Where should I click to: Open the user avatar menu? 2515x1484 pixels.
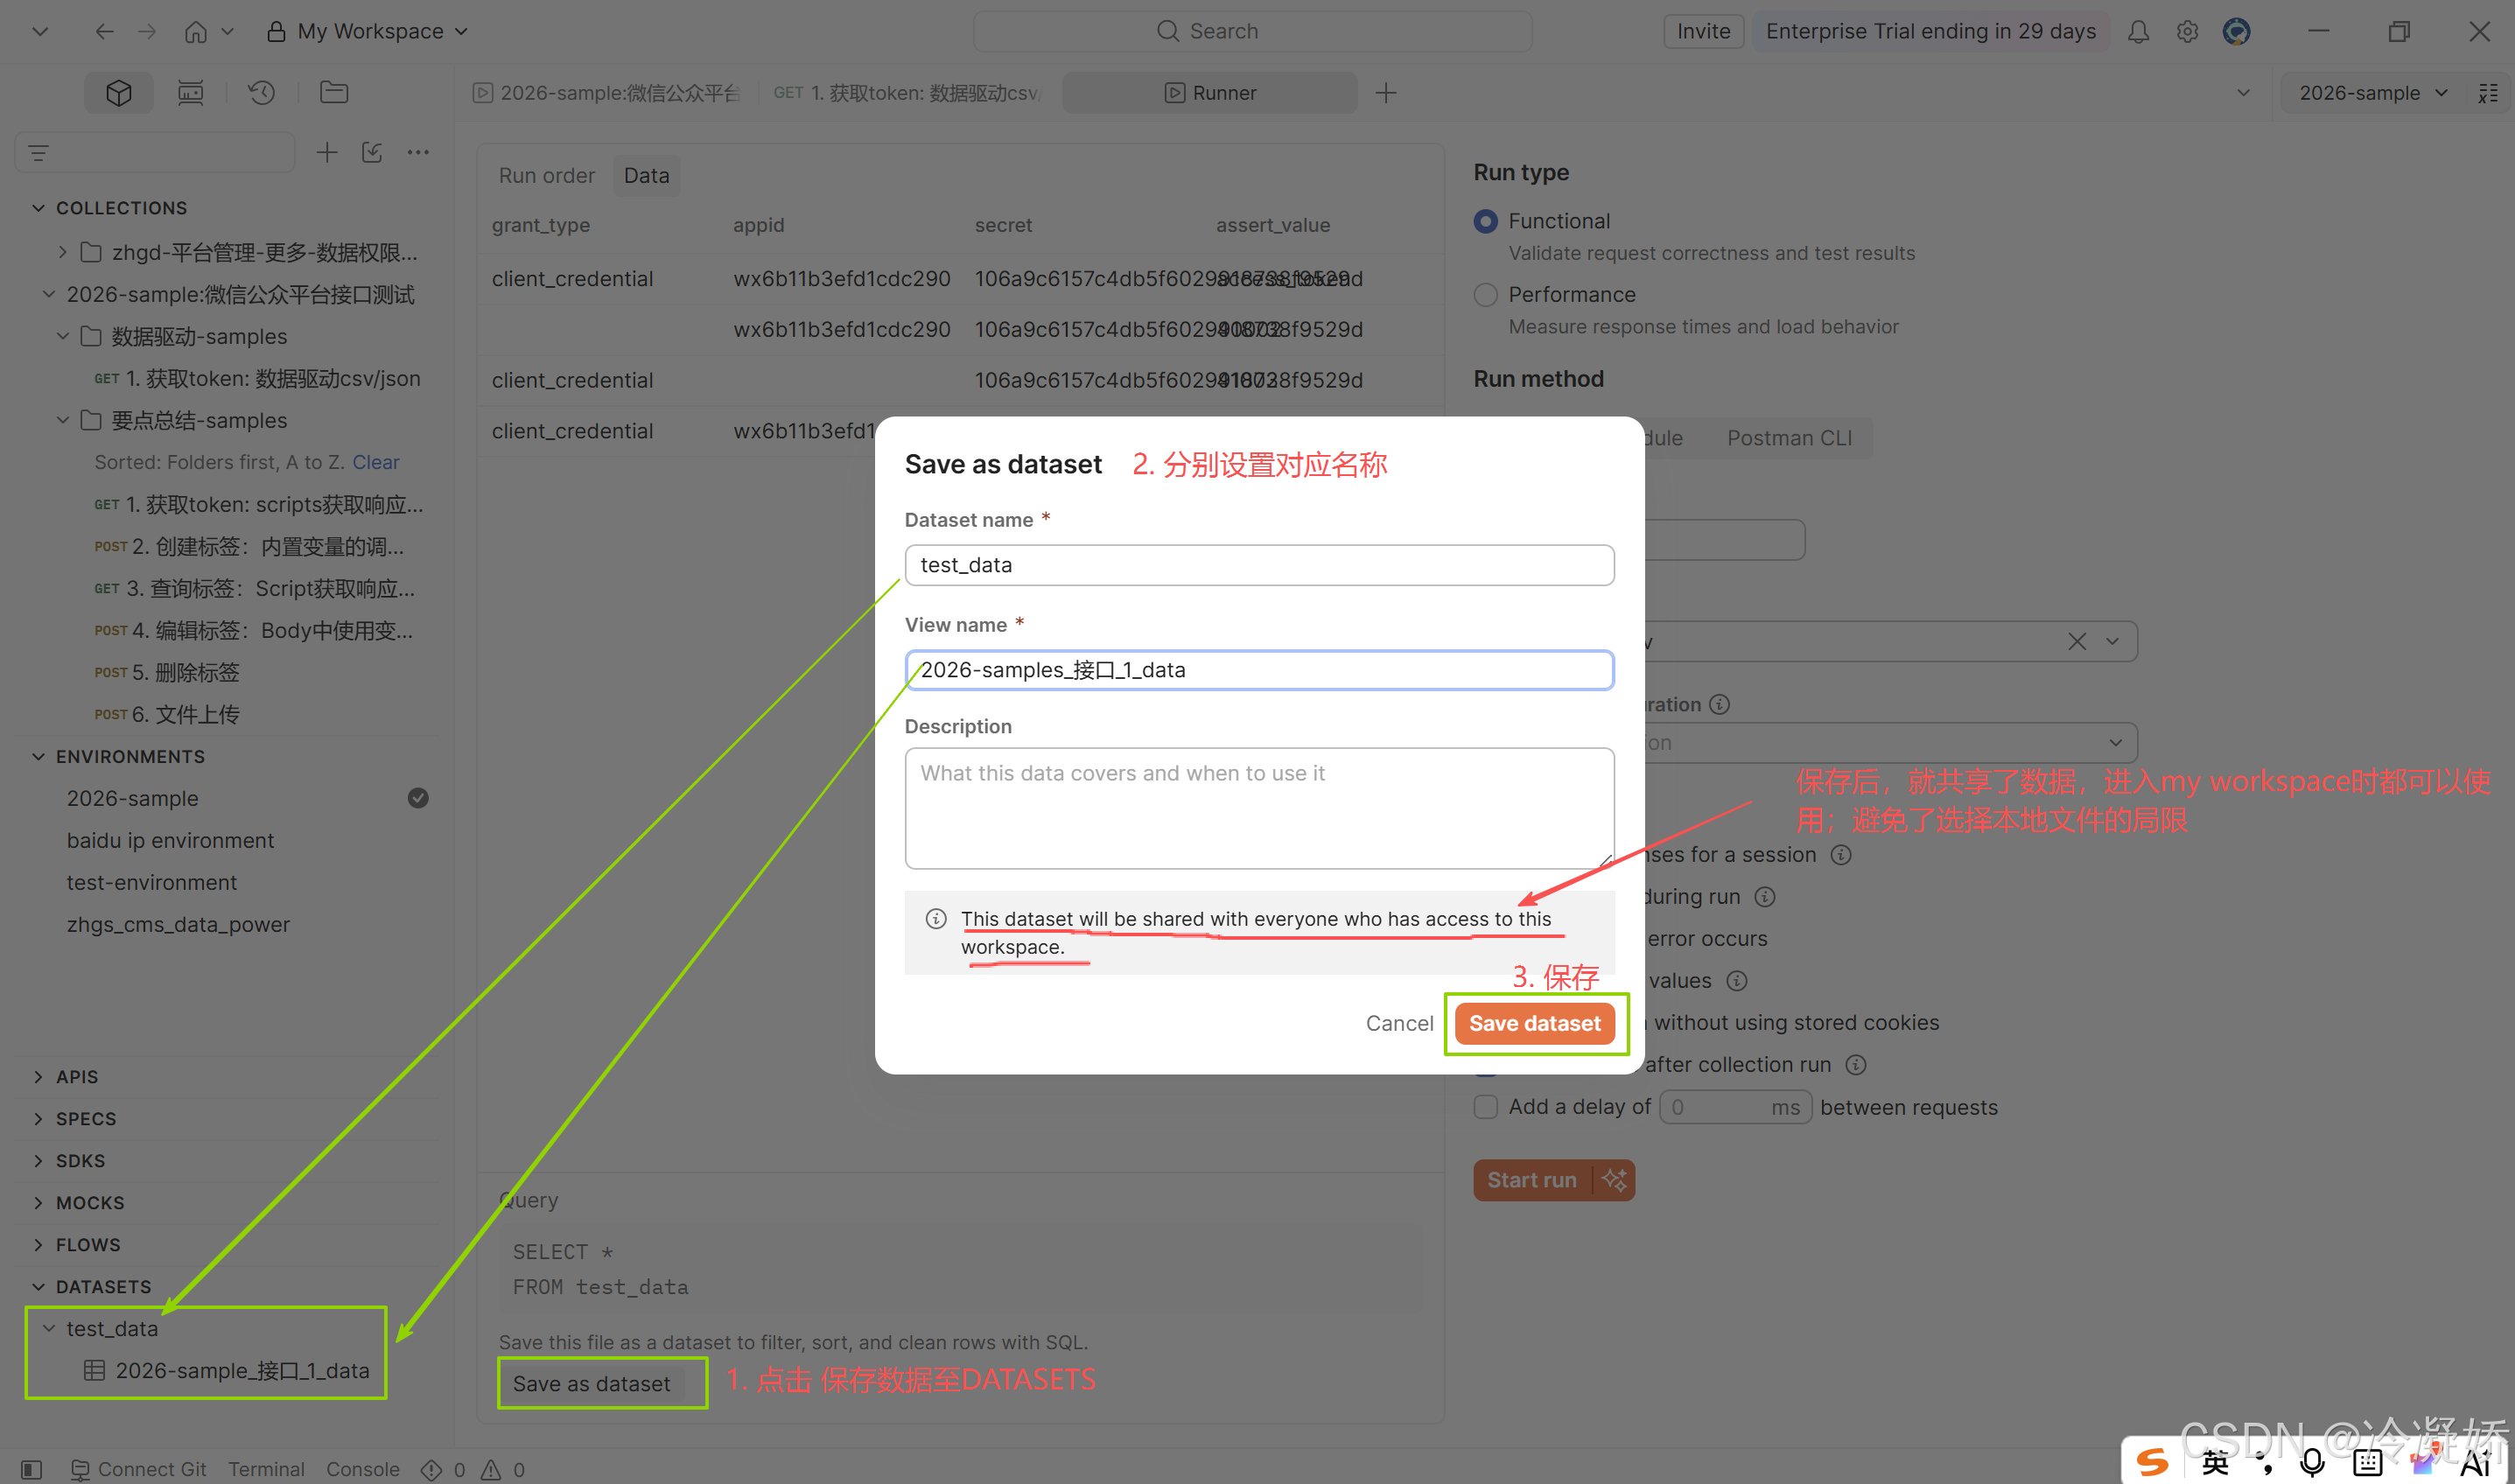[2236, 32]
